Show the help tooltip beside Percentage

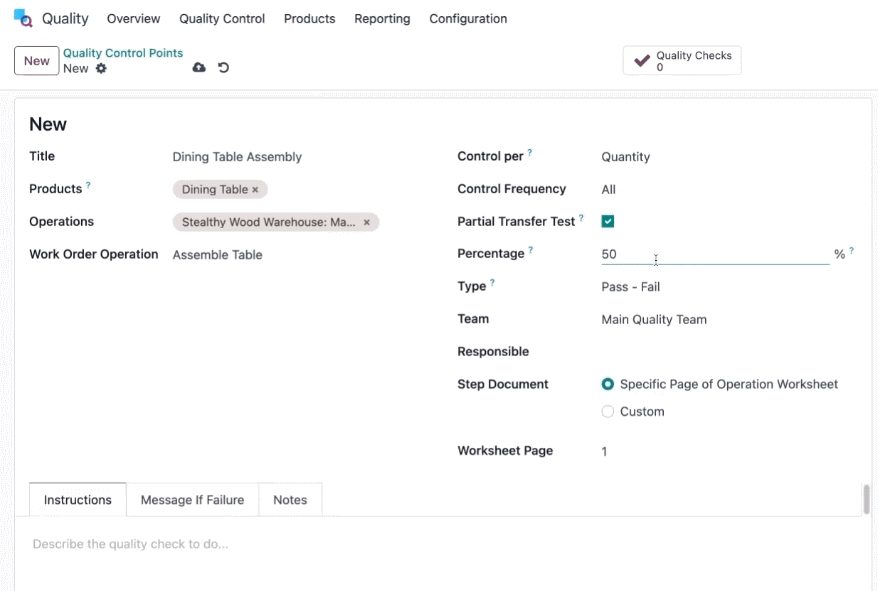(x=531, y=250)
